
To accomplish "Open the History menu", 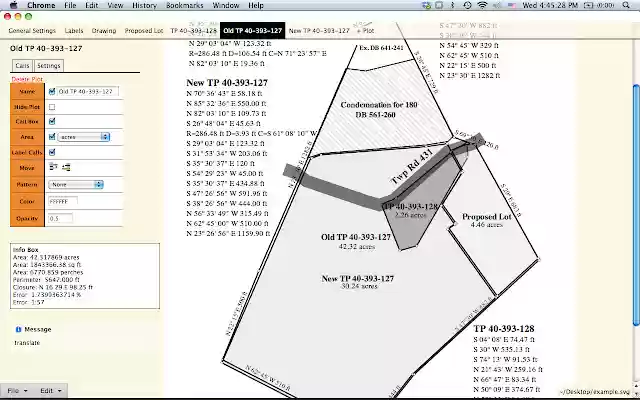I will tap(144, 5).
